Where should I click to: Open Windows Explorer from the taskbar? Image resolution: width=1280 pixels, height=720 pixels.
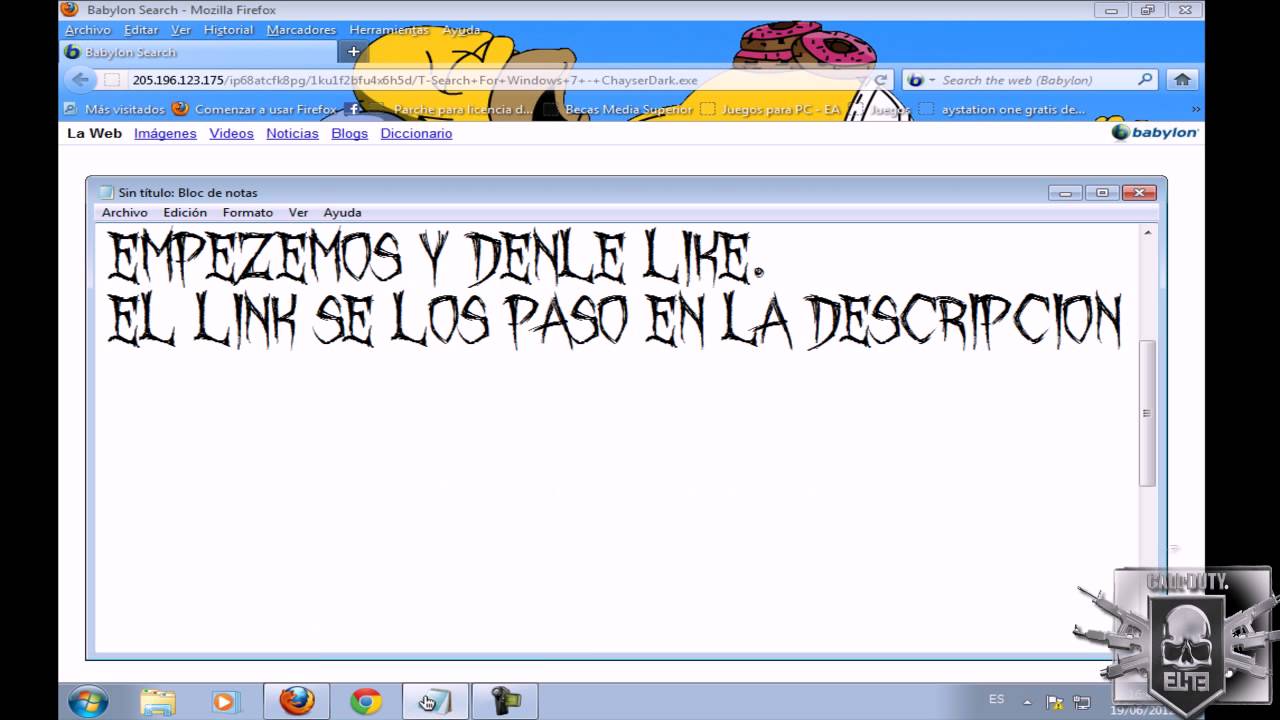coord(157,702)
